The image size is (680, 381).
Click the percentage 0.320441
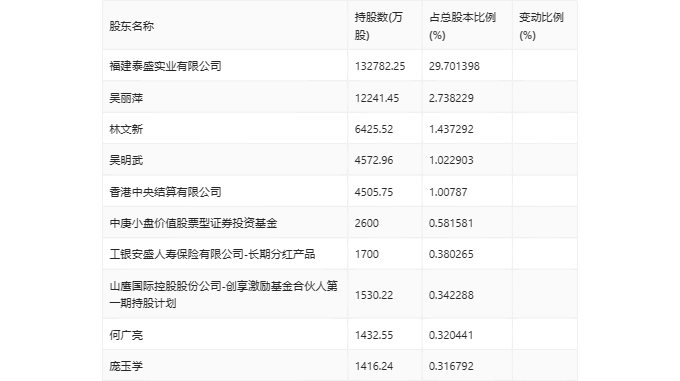[x=451, y=335]
